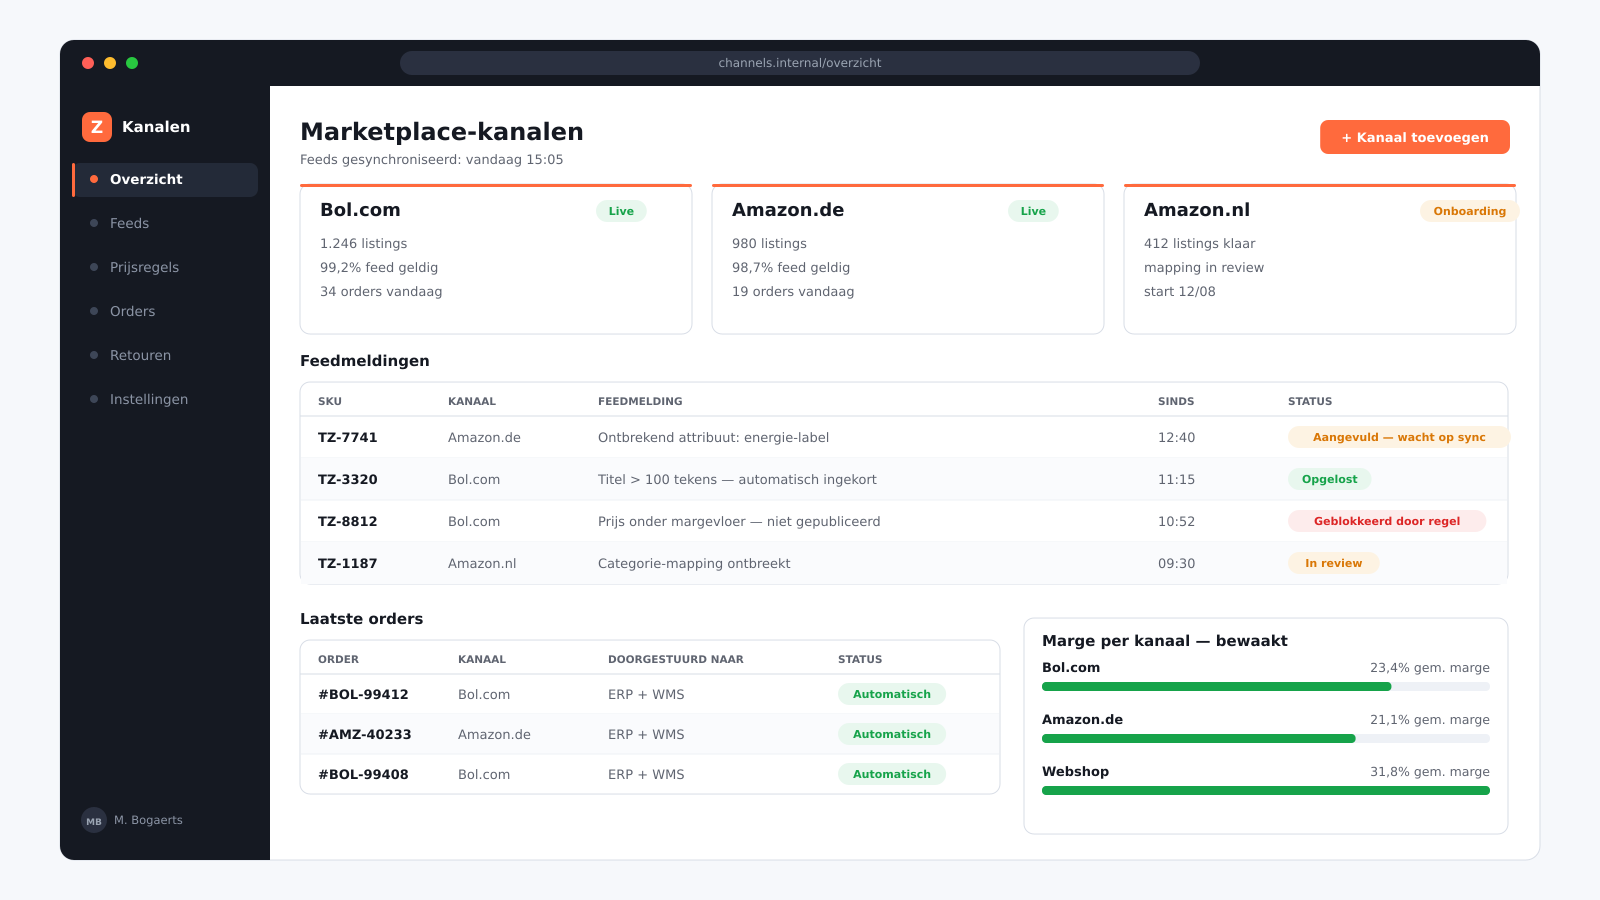Click the address bar with channels.internal/overzicht
The image size is (1600, 900).
click(x=800, y=63)
